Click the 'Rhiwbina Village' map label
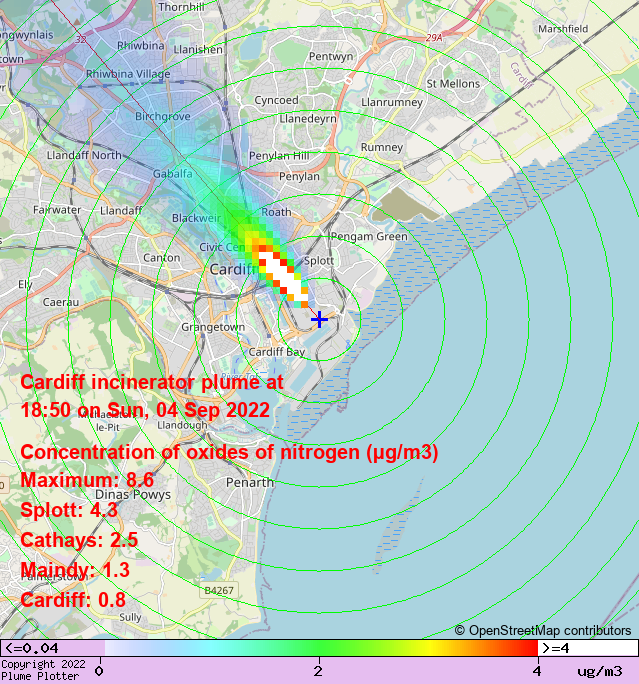Image resolution: width=639 pixels, height=684 pixels. tap(128, 74)
